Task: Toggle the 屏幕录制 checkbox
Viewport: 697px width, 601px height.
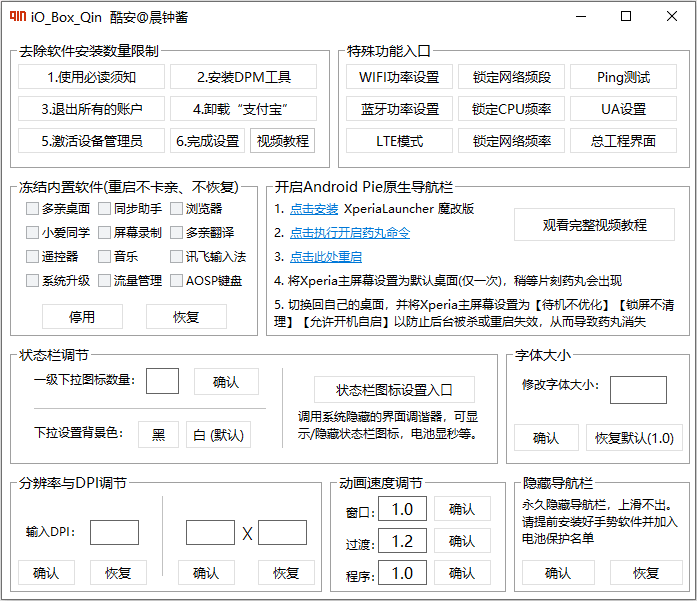Action: 104,232
